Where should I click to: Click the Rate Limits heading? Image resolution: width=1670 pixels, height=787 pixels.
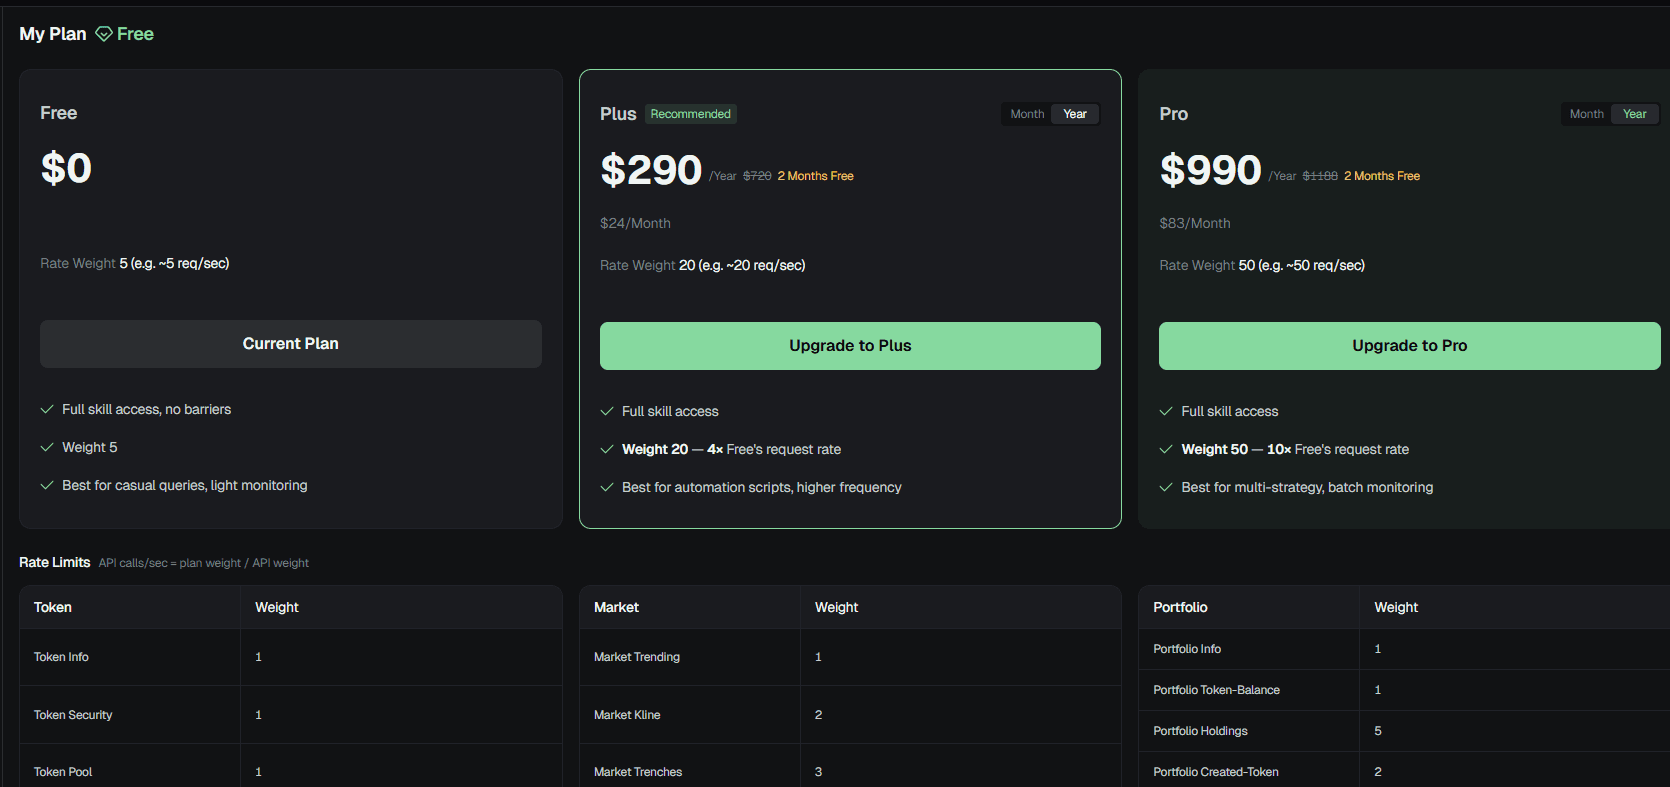click(x=54, y=563)
